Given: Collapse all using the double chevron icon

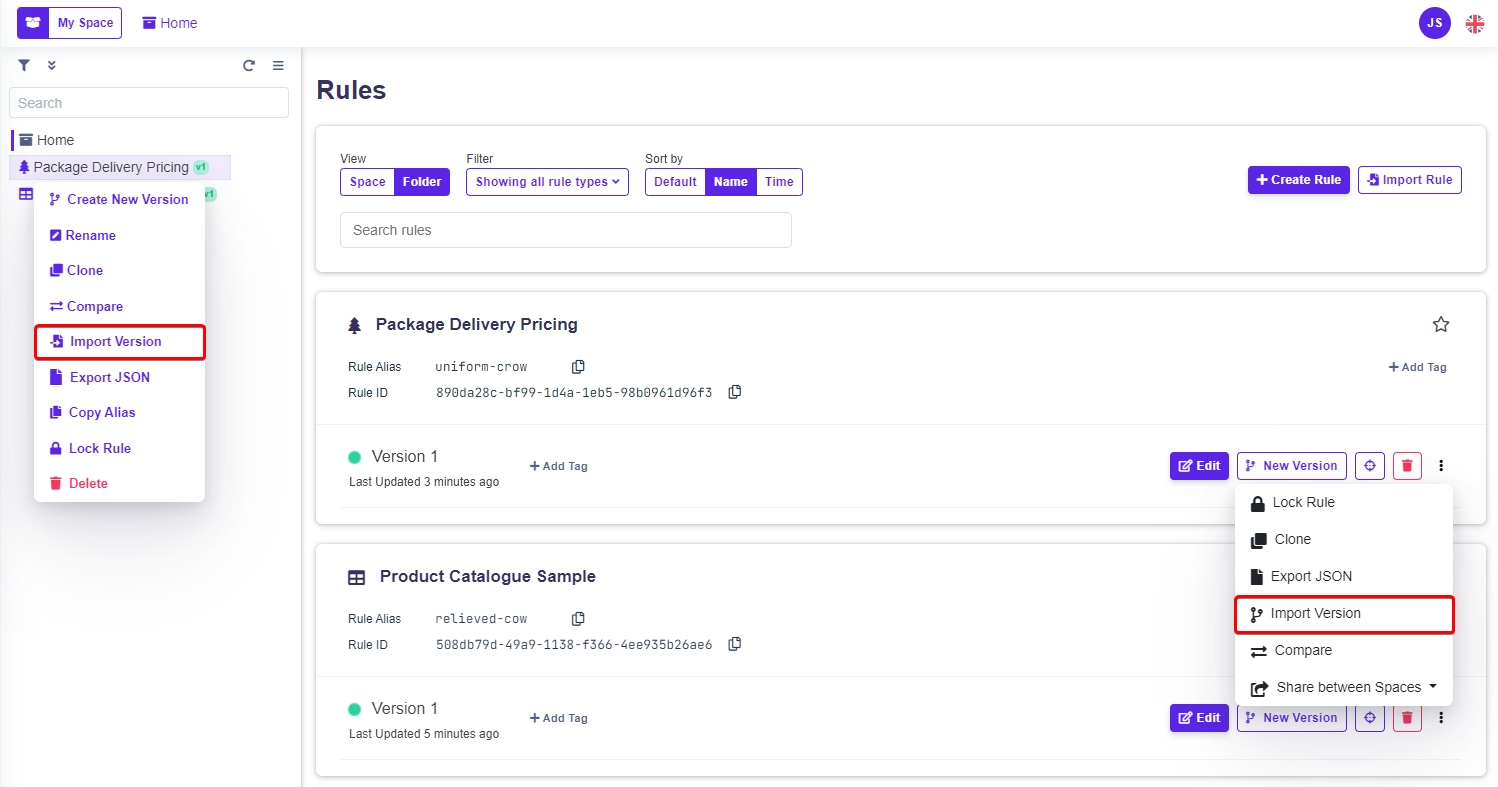Looking at the screenshot, I should coord(52,66).
